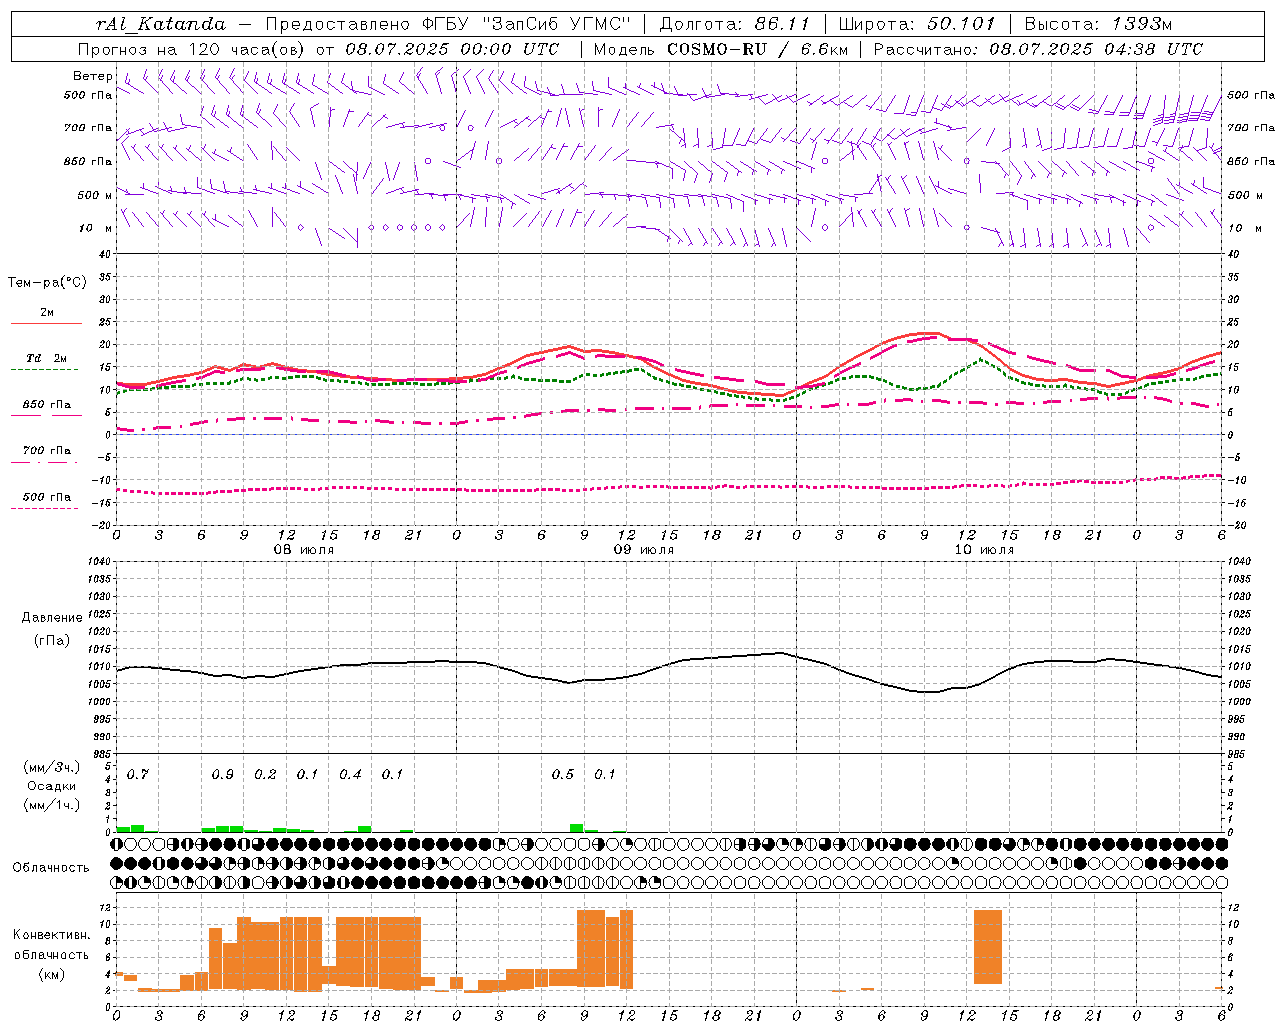Click the 0.4 precipitation amount
Viewport: 1280px width, 1024px height.
click(x=350, y=775)
